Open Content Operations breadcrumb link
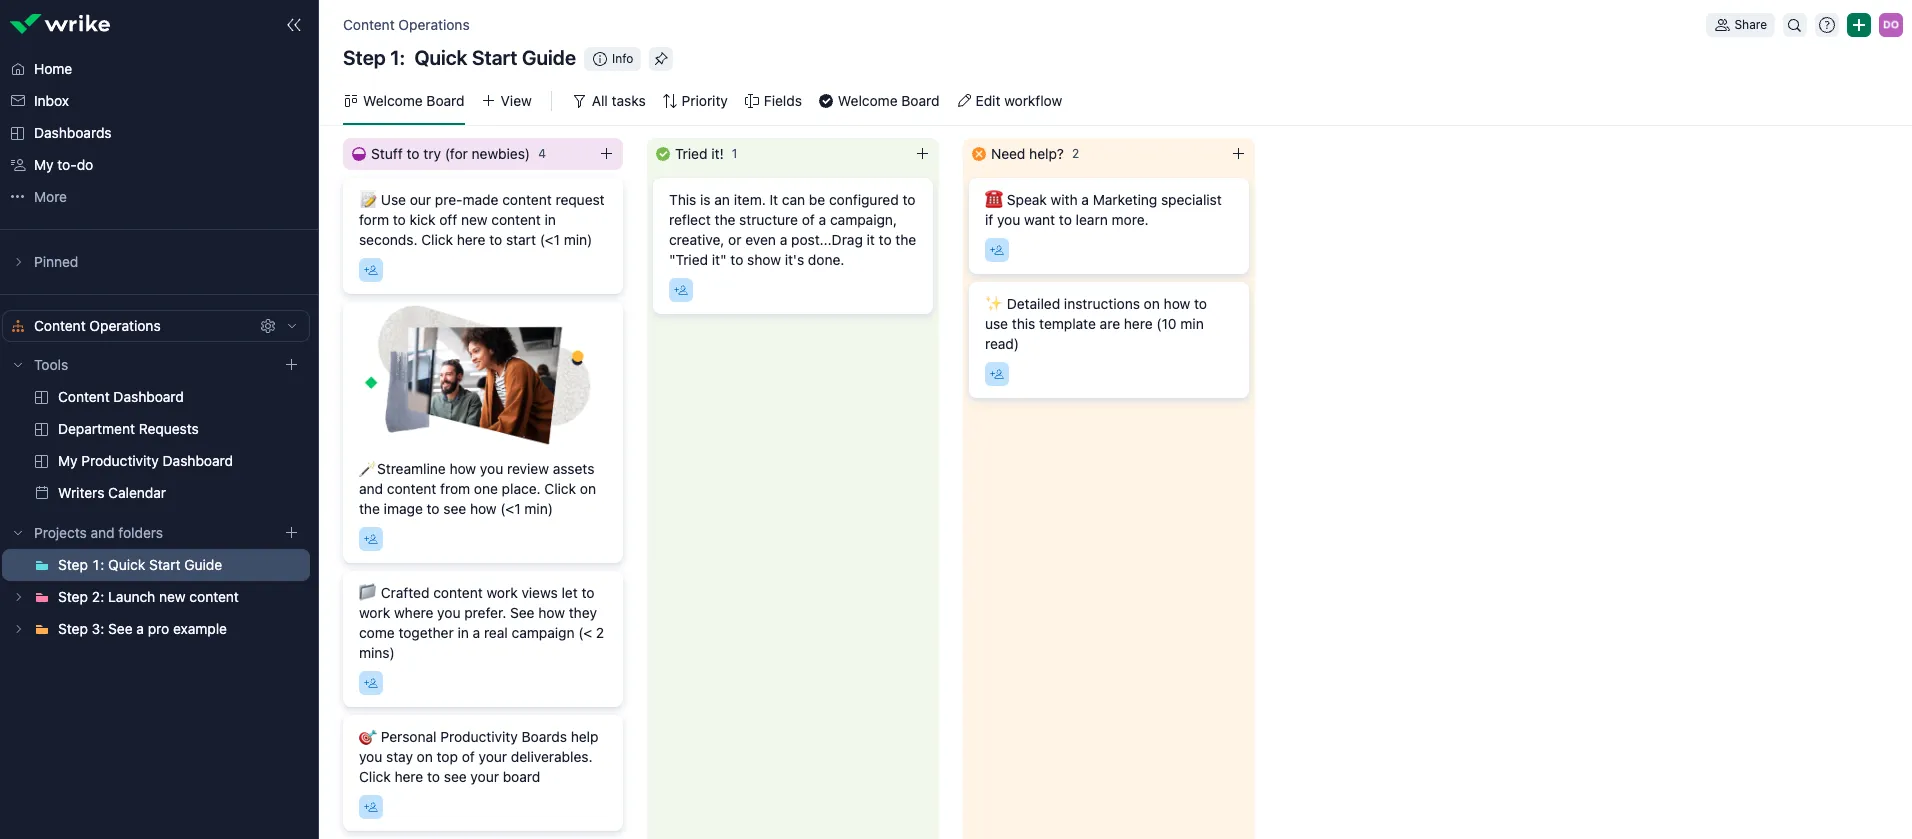This screenshot has width=1912, height=839. pos(406,25)
